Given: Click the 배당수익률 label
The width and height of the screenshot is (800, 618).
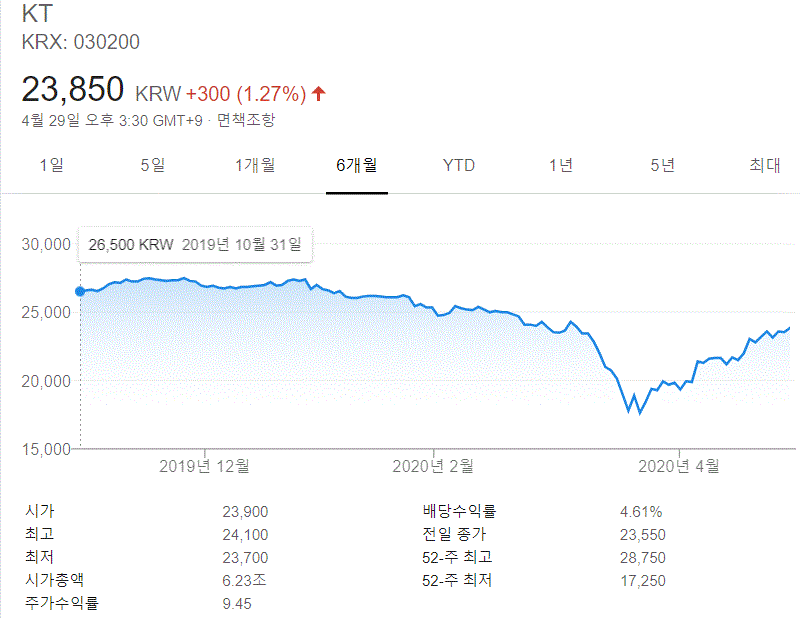Looking at the screenshot, I should [459, 511].
